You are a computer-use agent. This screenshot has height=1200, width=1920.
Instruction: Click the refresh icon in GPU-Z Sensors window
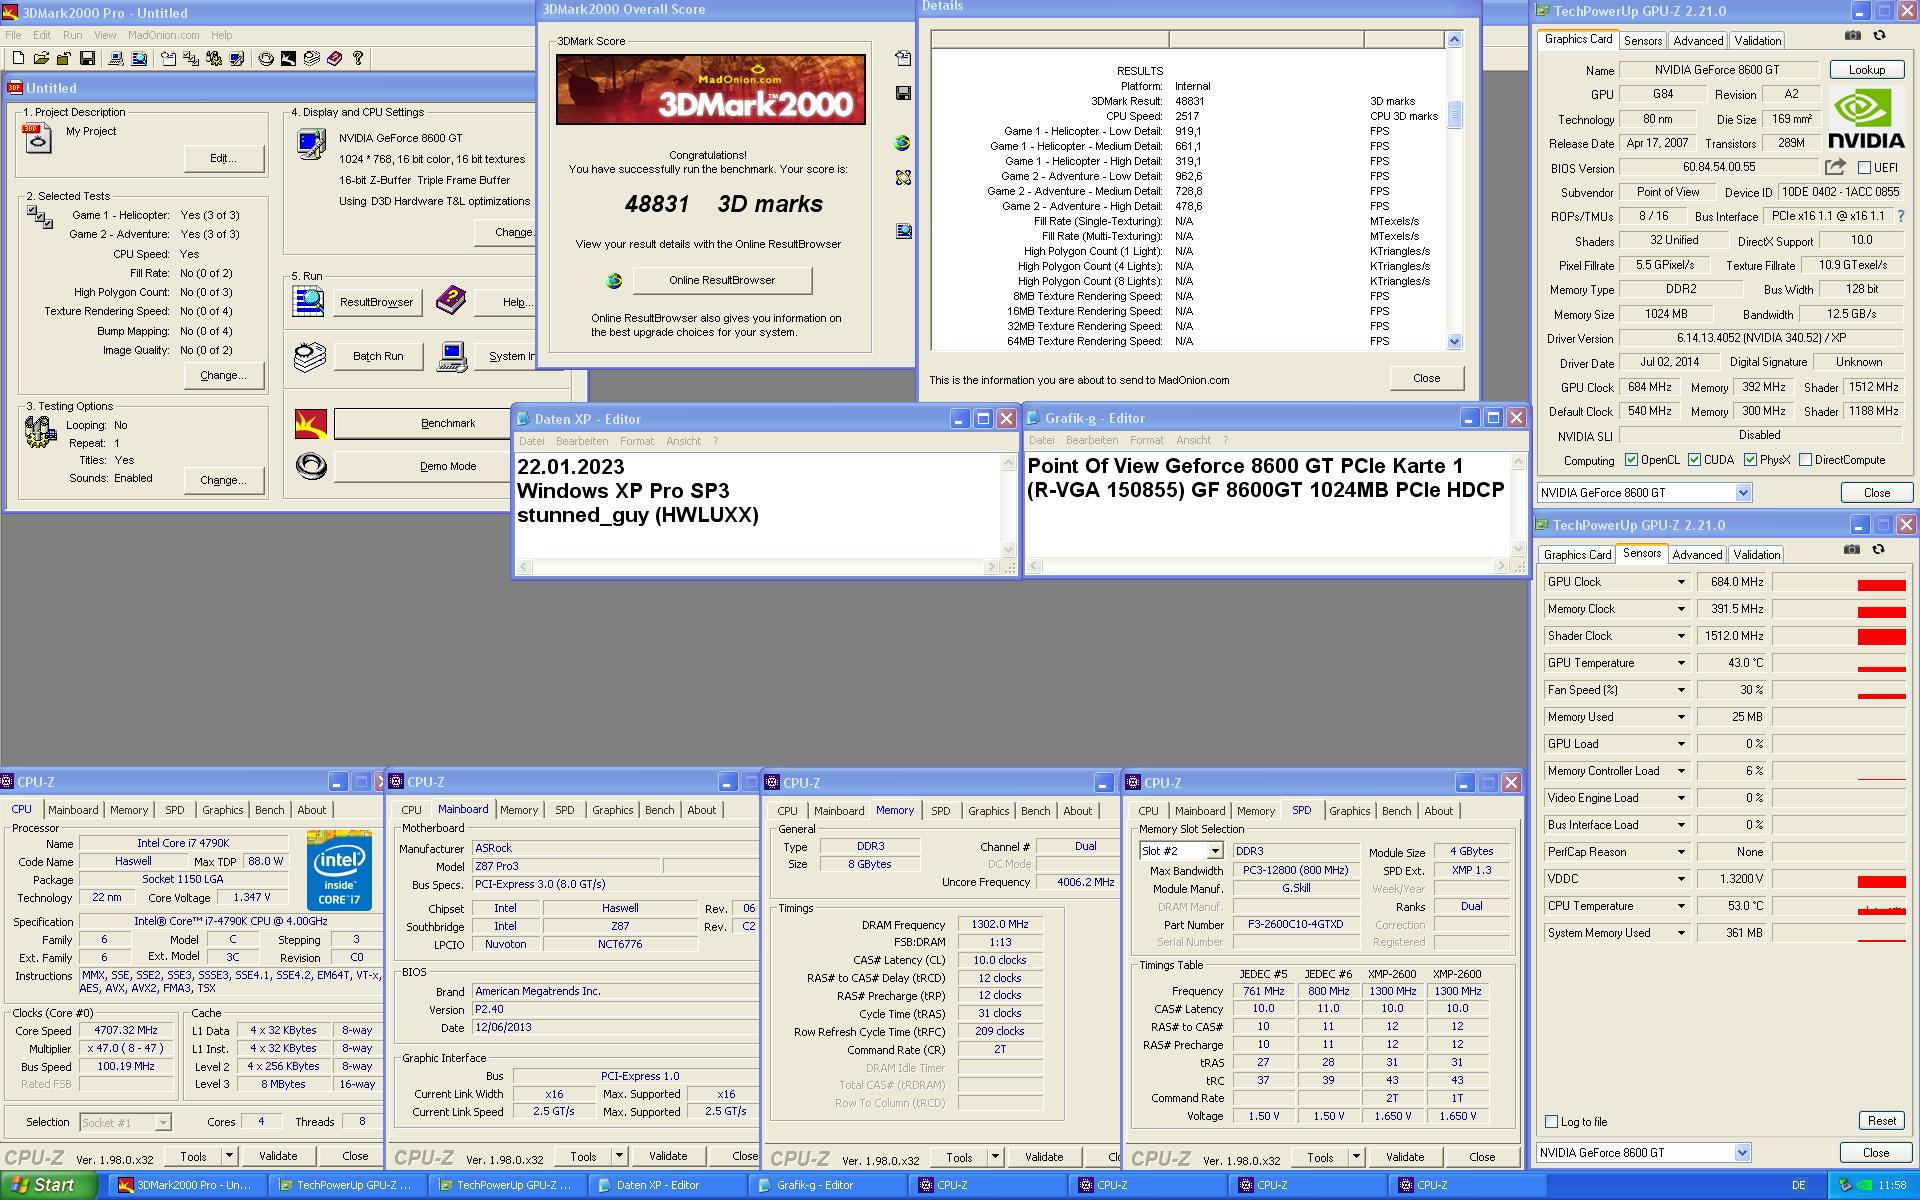pyautogui.click(x=1878, y=549)
